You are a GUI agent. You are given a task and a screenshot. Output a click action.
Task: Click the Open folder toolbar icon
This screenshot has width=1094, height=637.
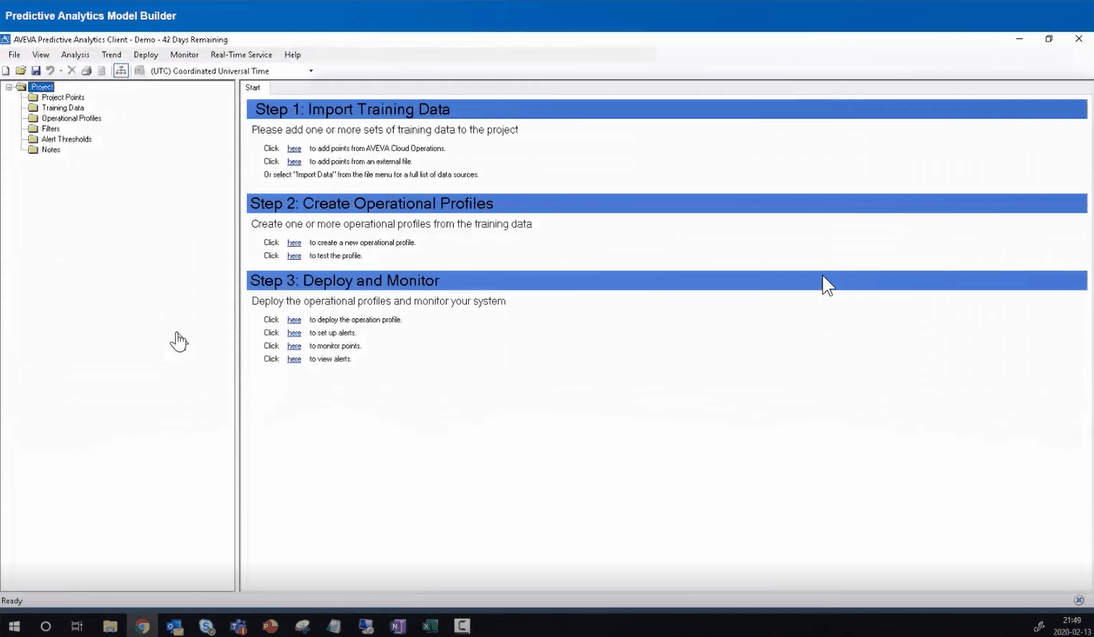click(x=20, y=71)
